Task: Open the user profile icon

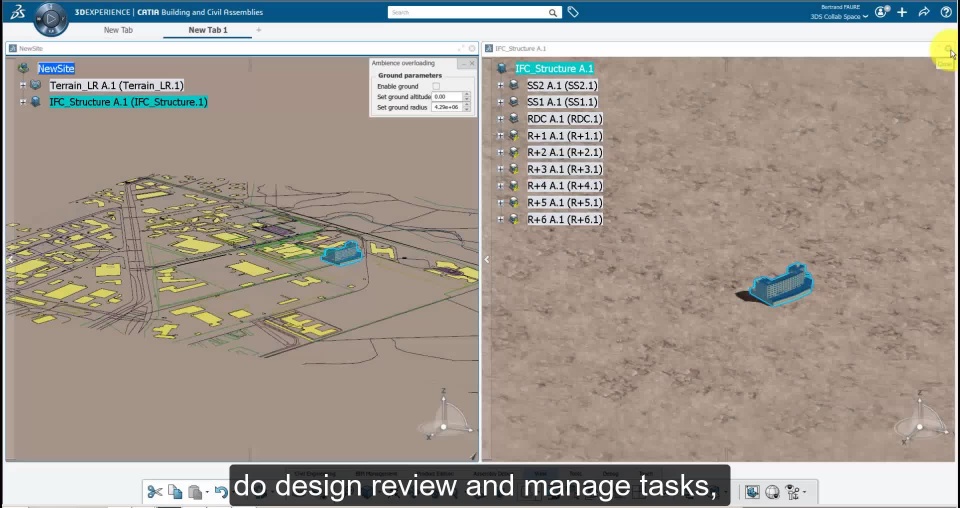Action: point(882,12)
